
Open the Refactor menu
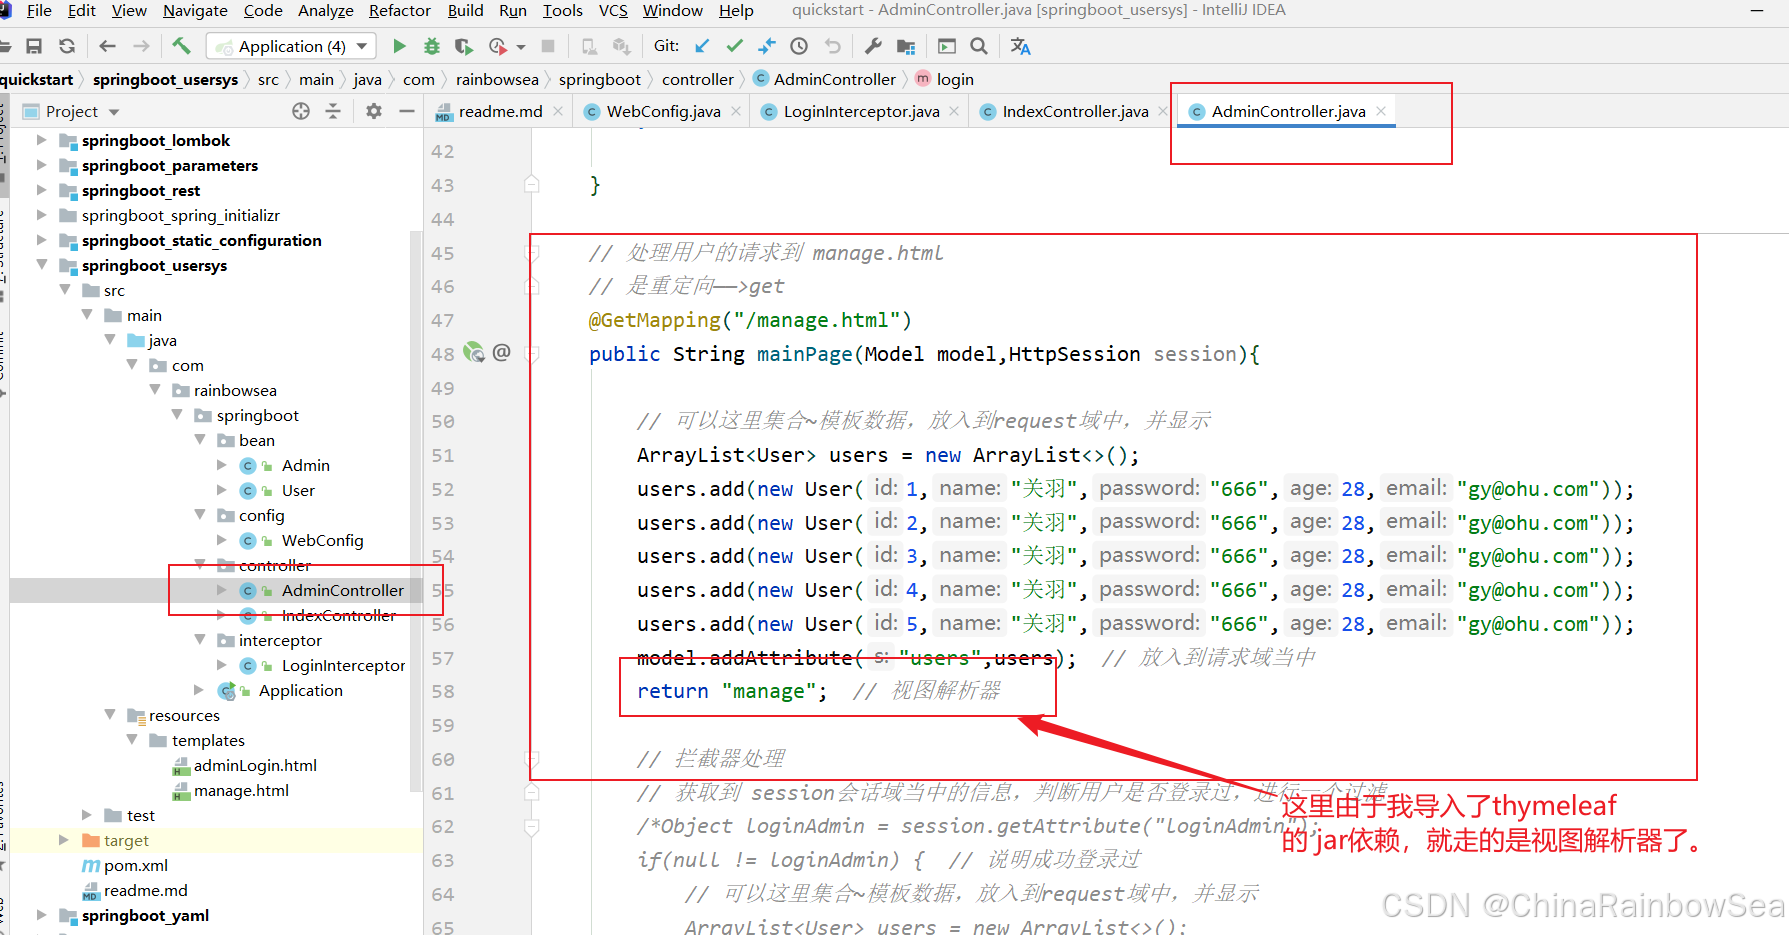pyautogui.click(x=399, y=11)
